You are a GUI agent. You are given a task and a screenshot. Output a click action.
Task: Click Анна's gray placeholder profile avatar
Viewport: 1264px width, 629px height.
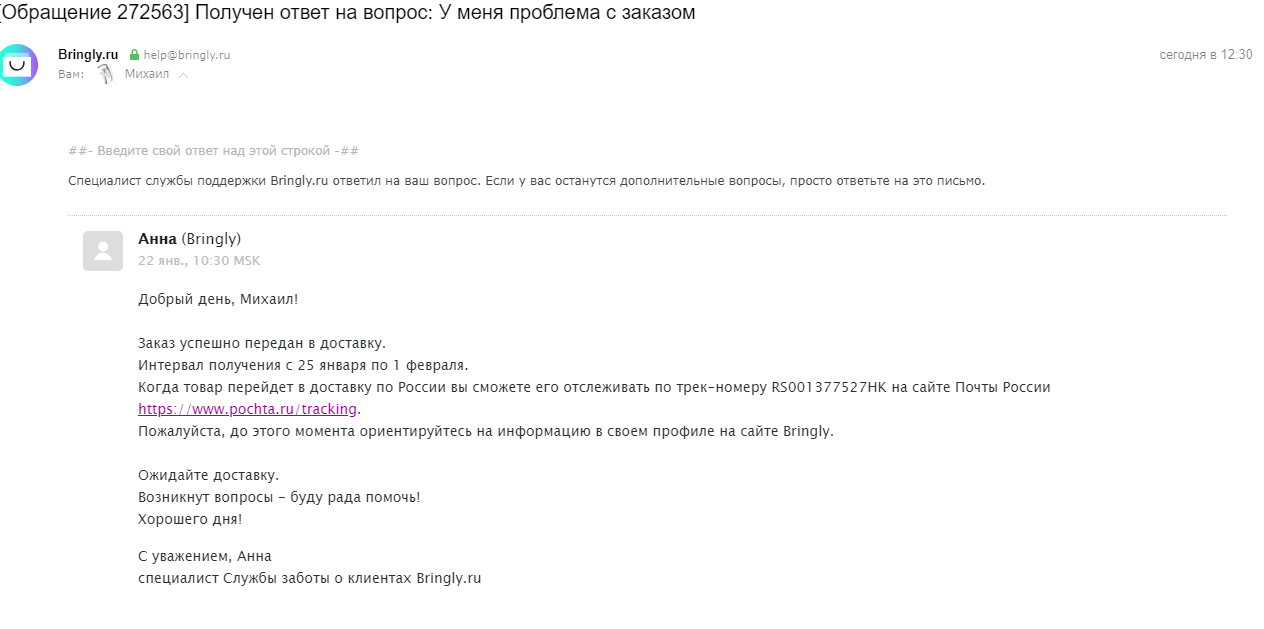pyautogui.click(x=103, y=251)
